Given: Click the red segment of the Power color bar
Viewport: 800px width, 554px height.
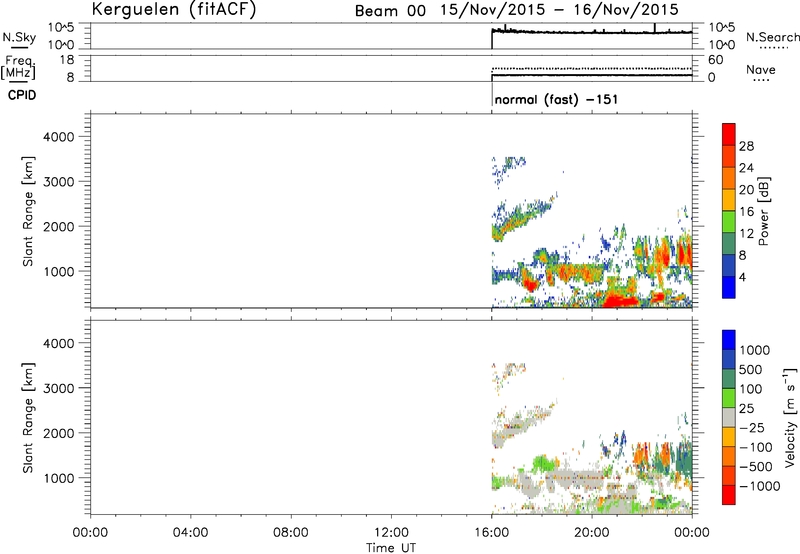Looking at the screenshot, I should 729,134.
